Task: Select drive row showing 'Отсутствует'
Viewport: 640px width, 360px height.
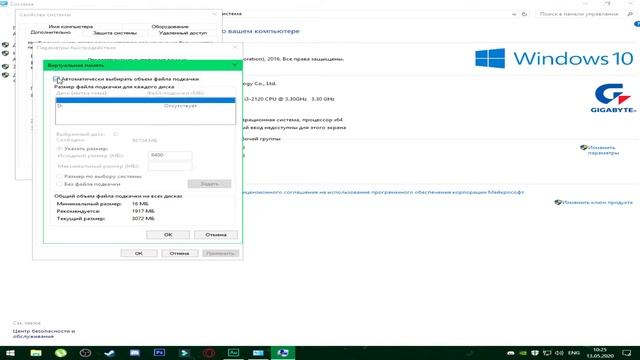Action: [x=145, y=106]
